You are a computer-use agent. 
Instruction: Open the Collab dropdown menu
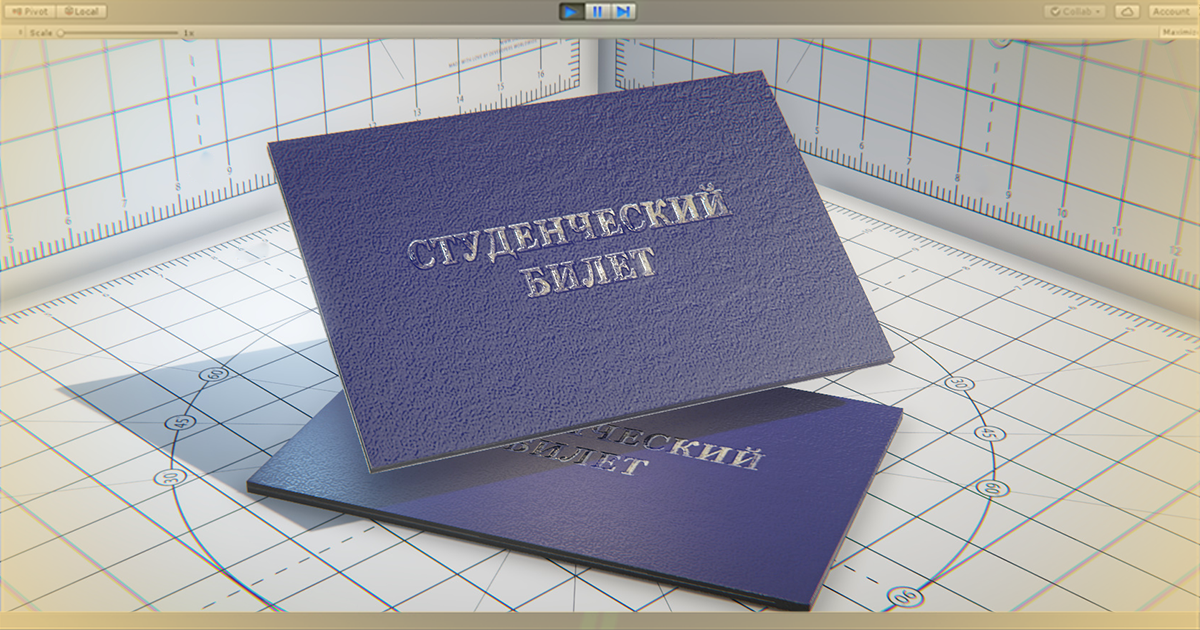pyautogui.click(x=1099, y=12)
